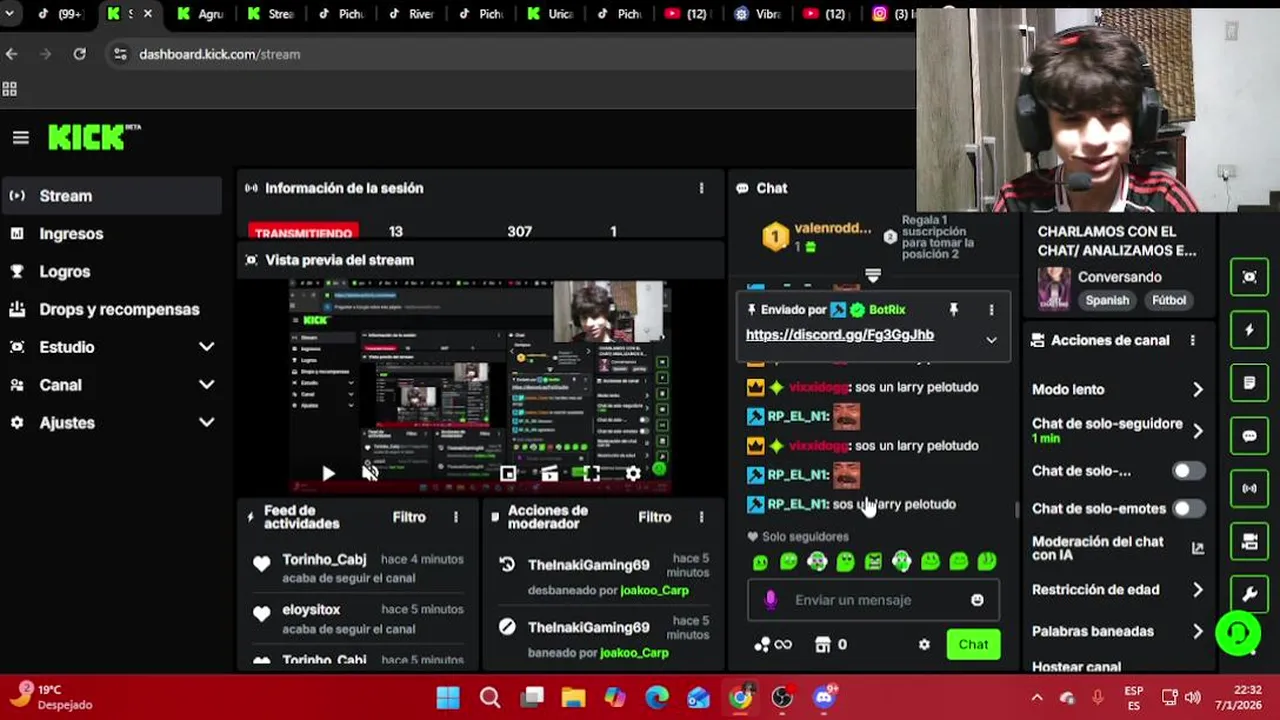Open the stream preview settings gear
Viewport: 1280px width, 720px height.
(633, 473)
